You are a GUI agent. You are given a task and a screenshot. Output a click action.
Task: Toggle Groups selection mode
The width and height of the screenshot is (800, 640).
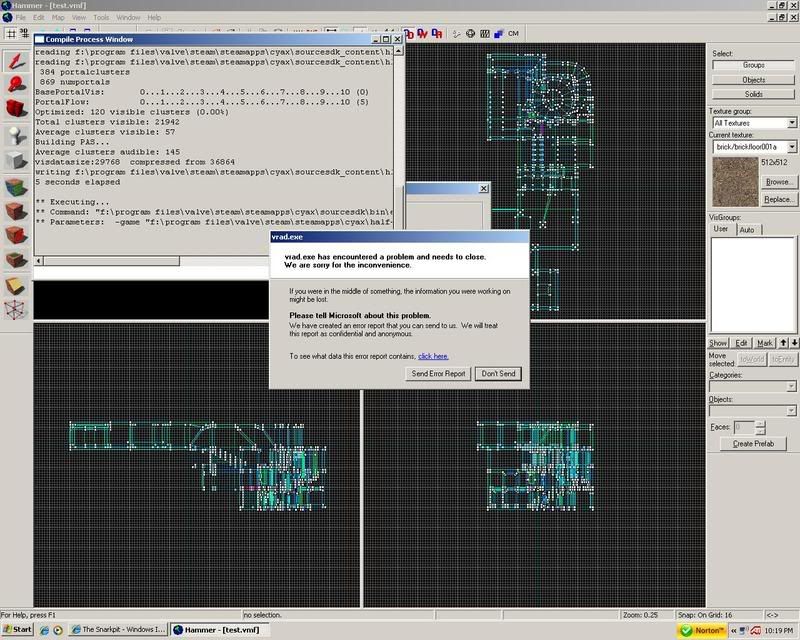[x=753, y=65]
